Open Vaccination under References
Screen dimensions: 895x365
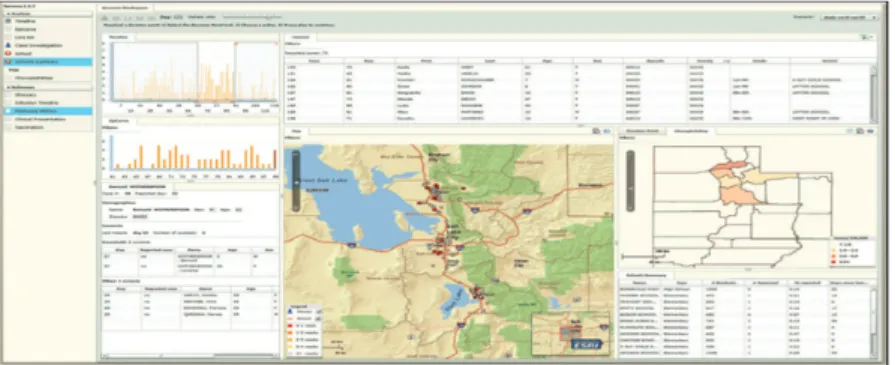click(29, 127)
